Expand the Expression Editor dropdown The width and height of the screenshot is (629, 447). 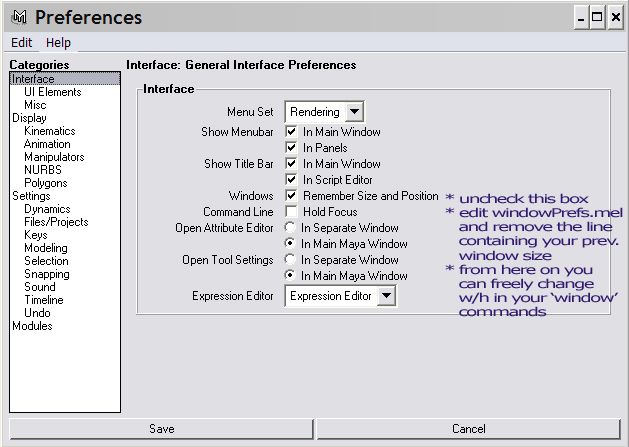click(x=386, y=296)
